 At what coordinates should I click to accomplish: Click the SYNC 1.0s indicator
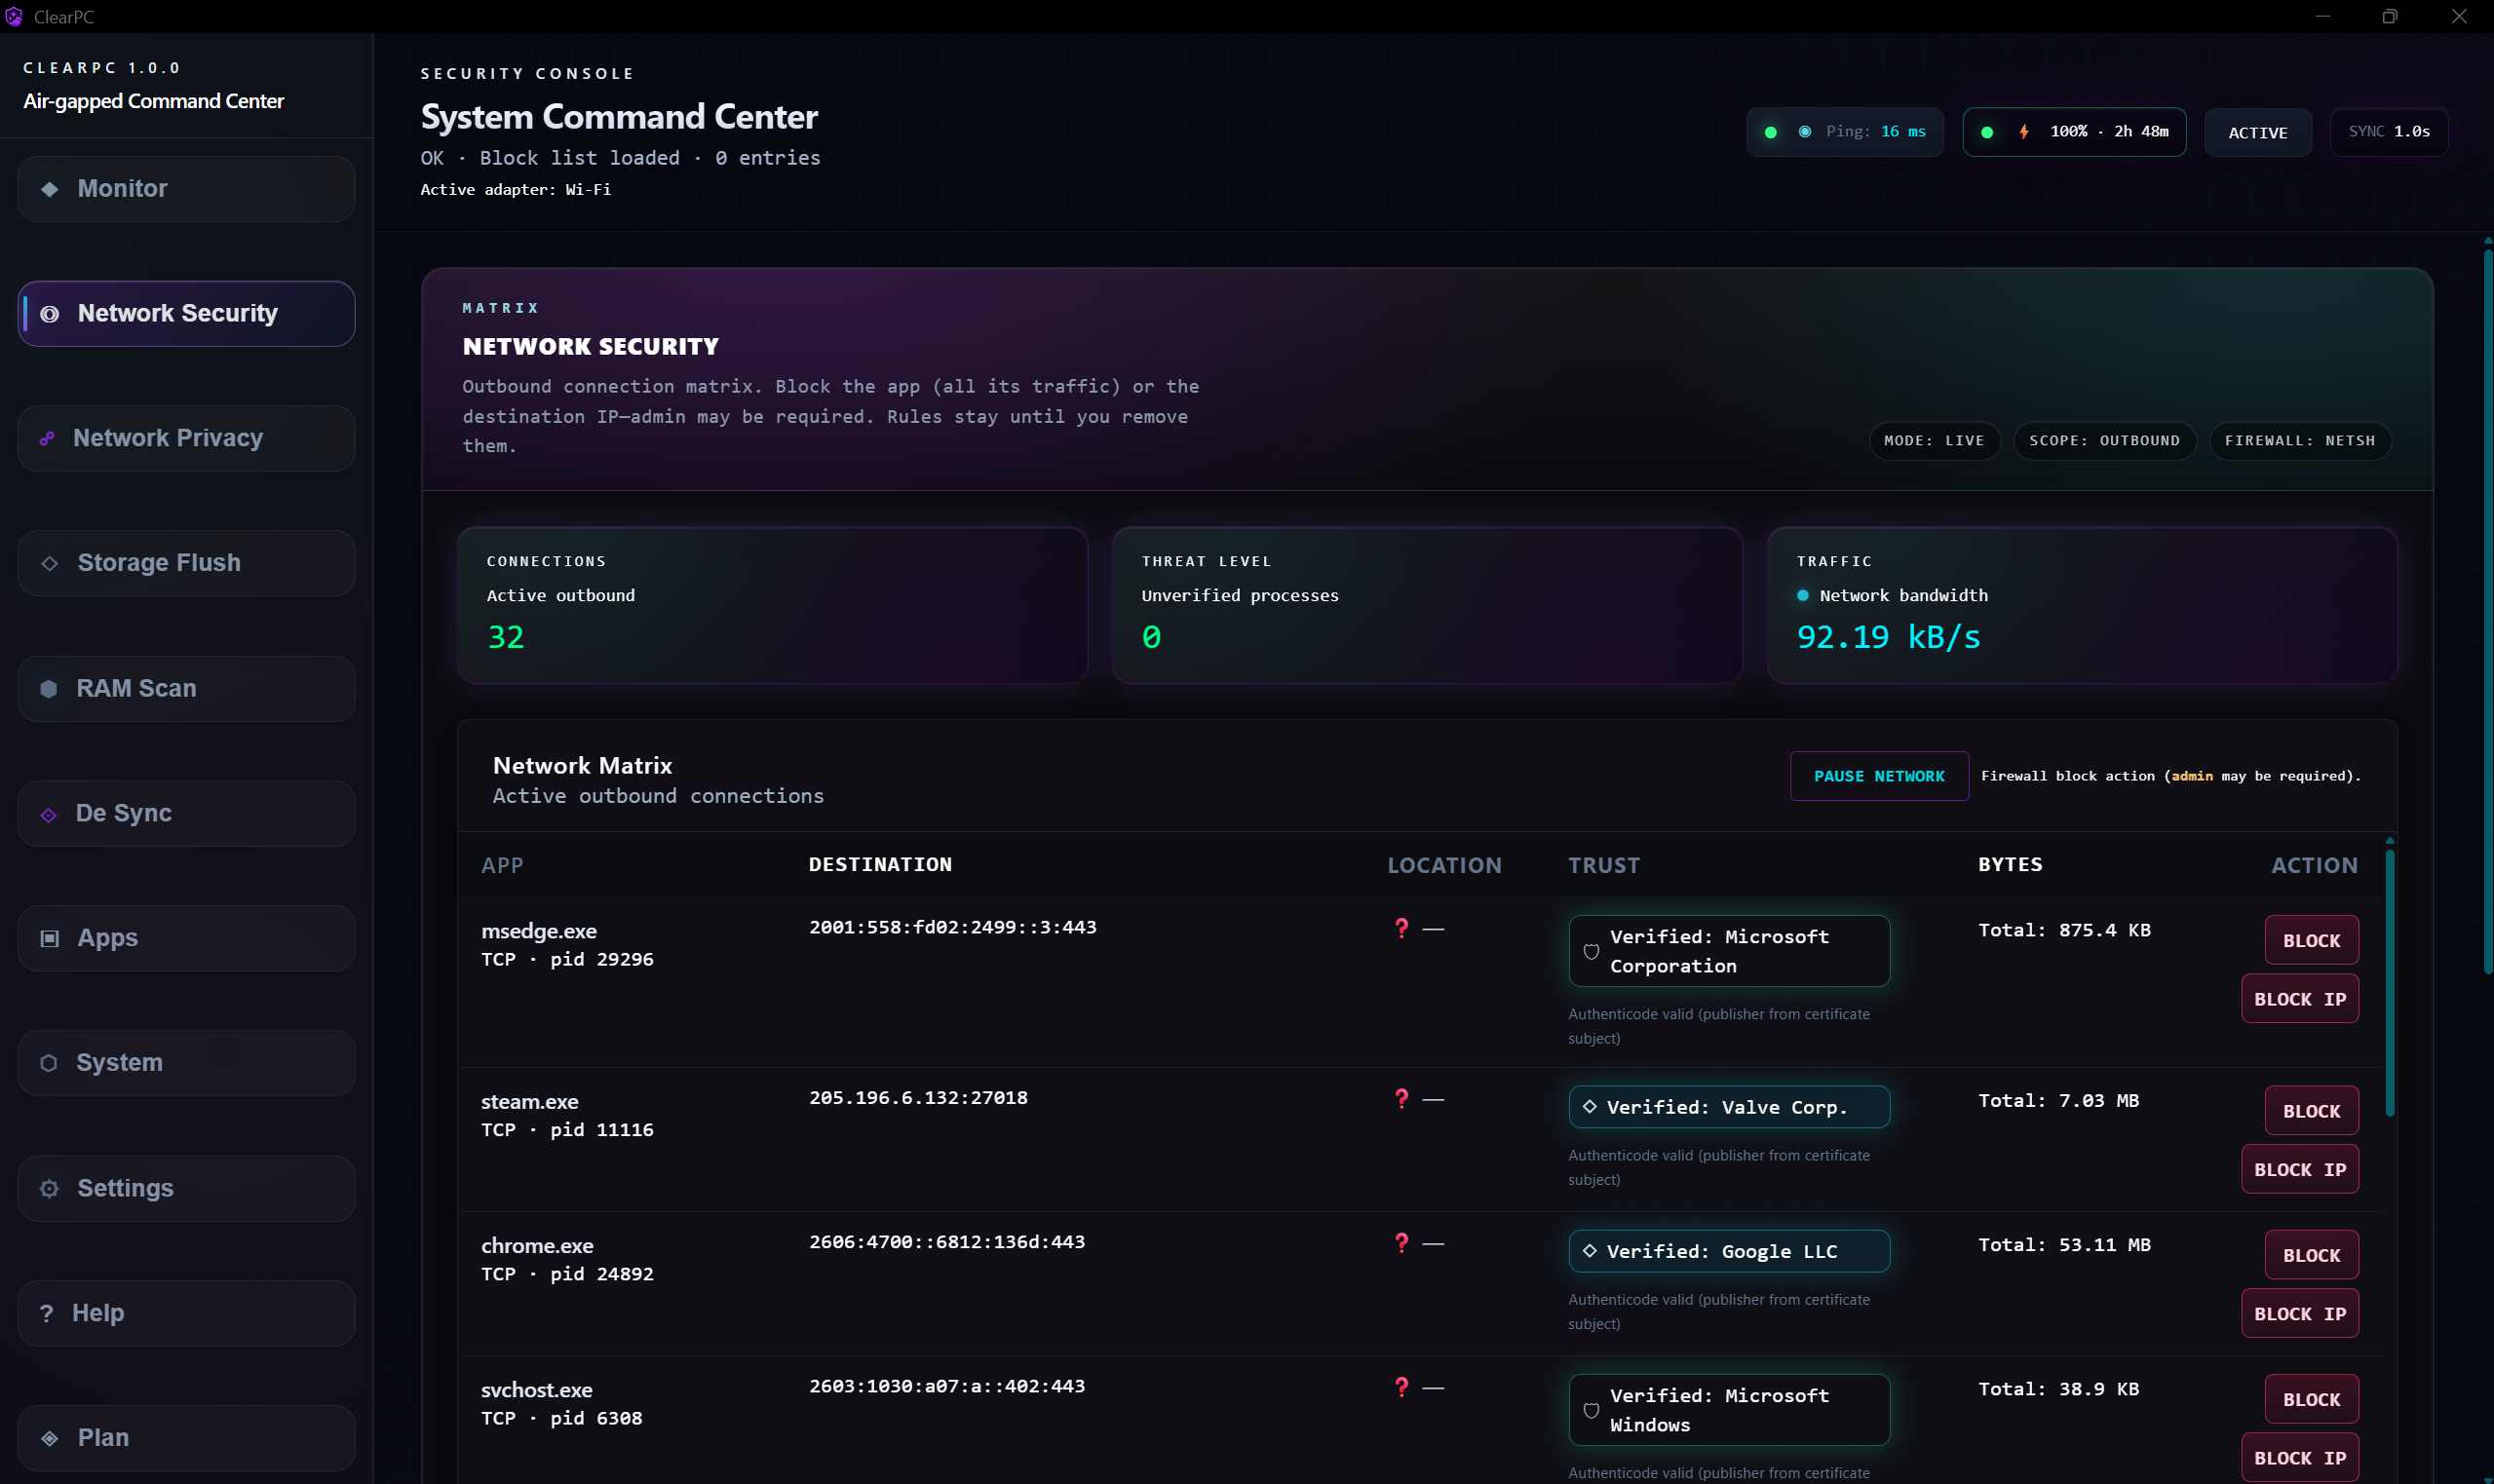point(2389,132)
